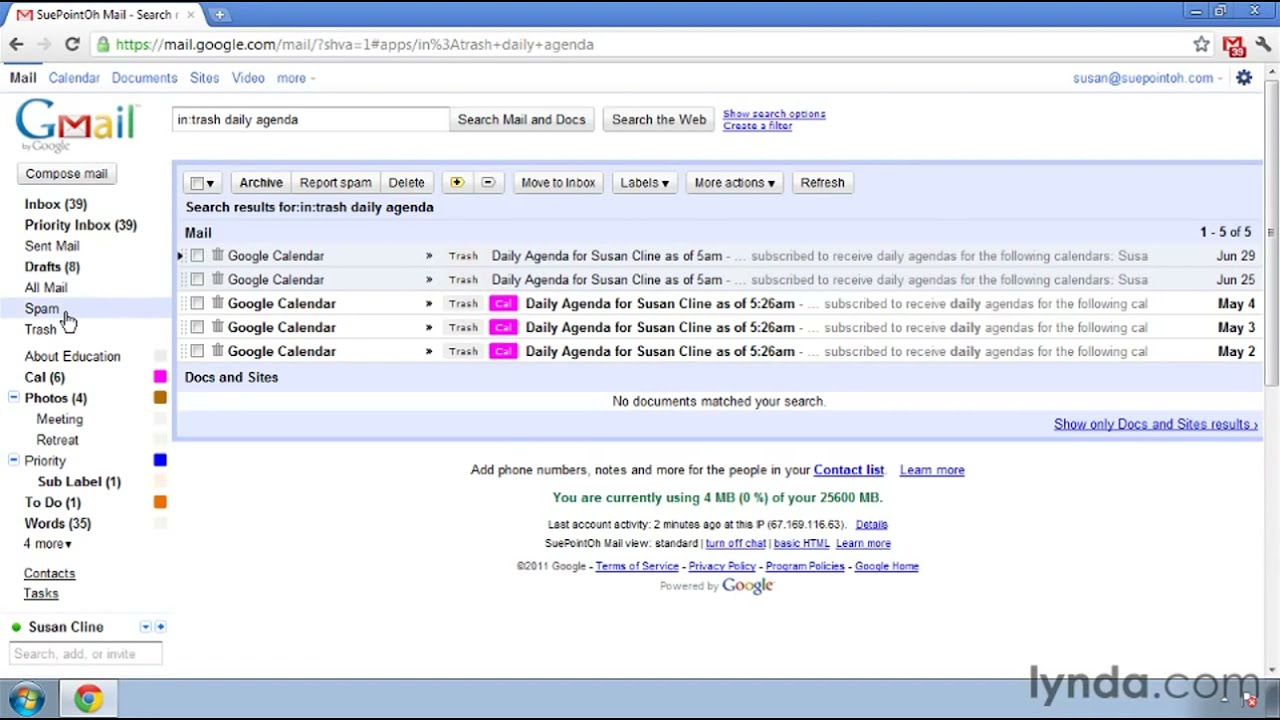Viewport: 1280px width, 720px height.
Task: Tick the checkbox for the May 3 email
Action: point(197,328)
